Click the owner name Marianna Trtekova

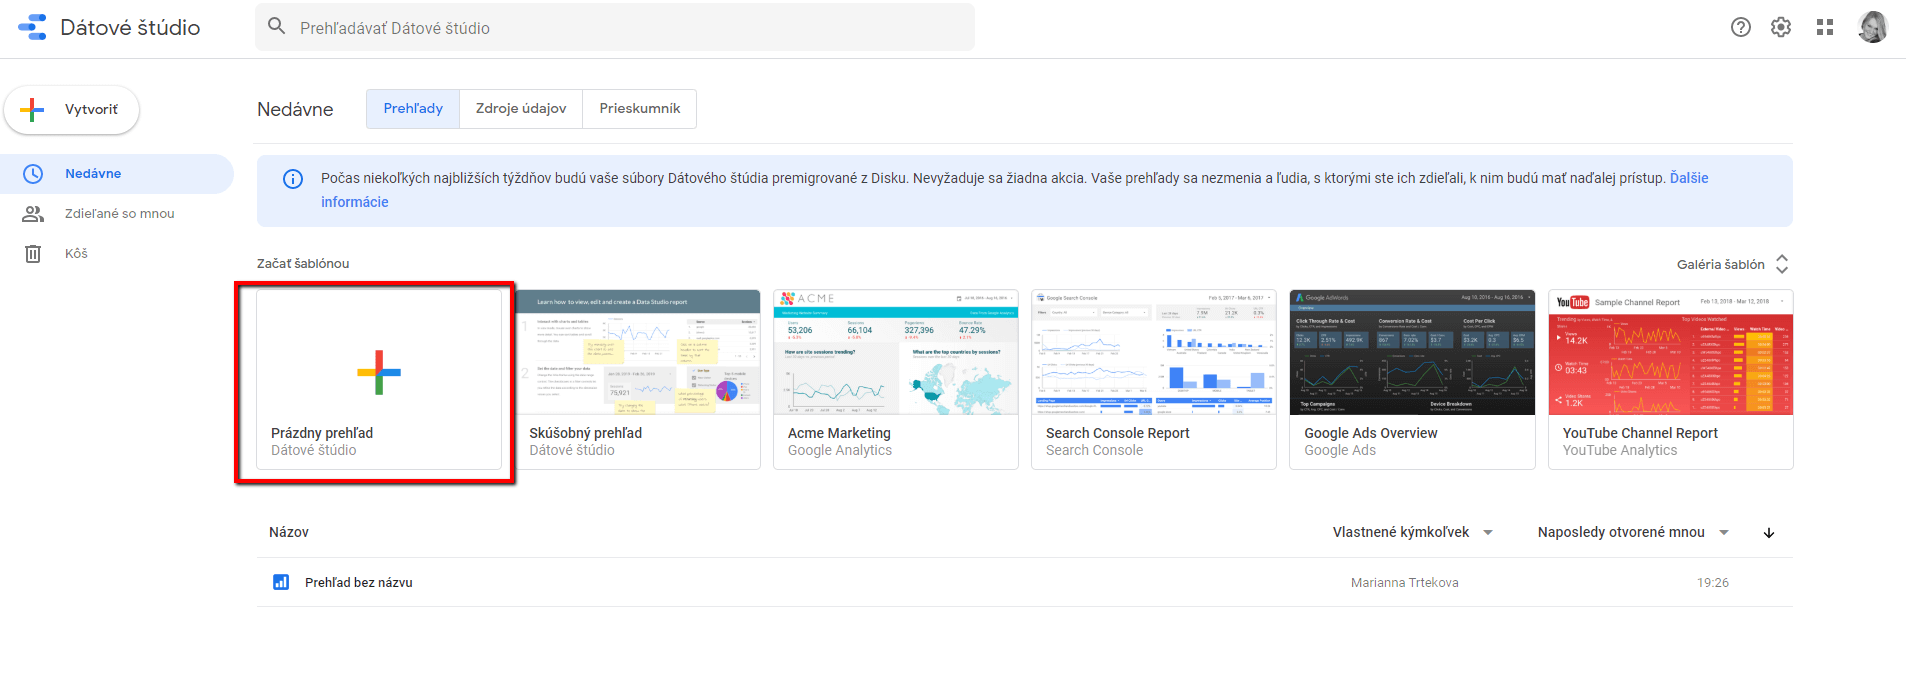1404,583
